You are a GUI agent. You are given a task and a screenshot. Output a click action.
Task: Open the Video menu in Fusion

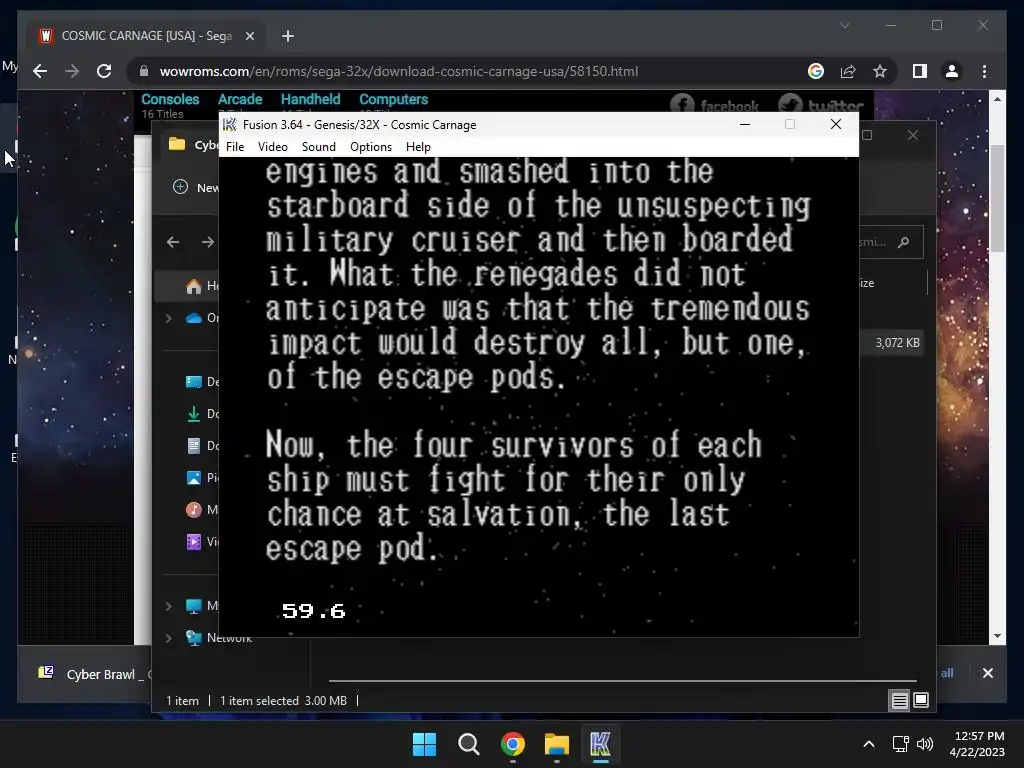[x=272, y=147]
